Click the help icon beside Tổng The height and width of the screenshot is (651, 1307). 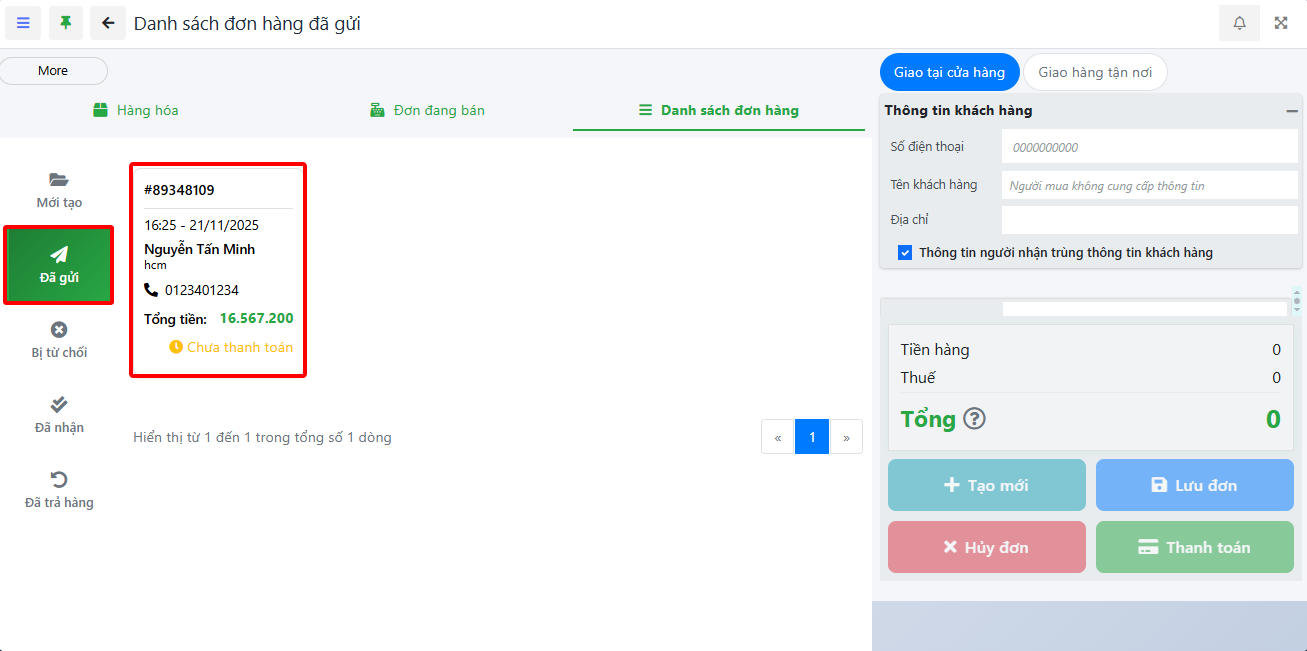click(x=974, y=419)
